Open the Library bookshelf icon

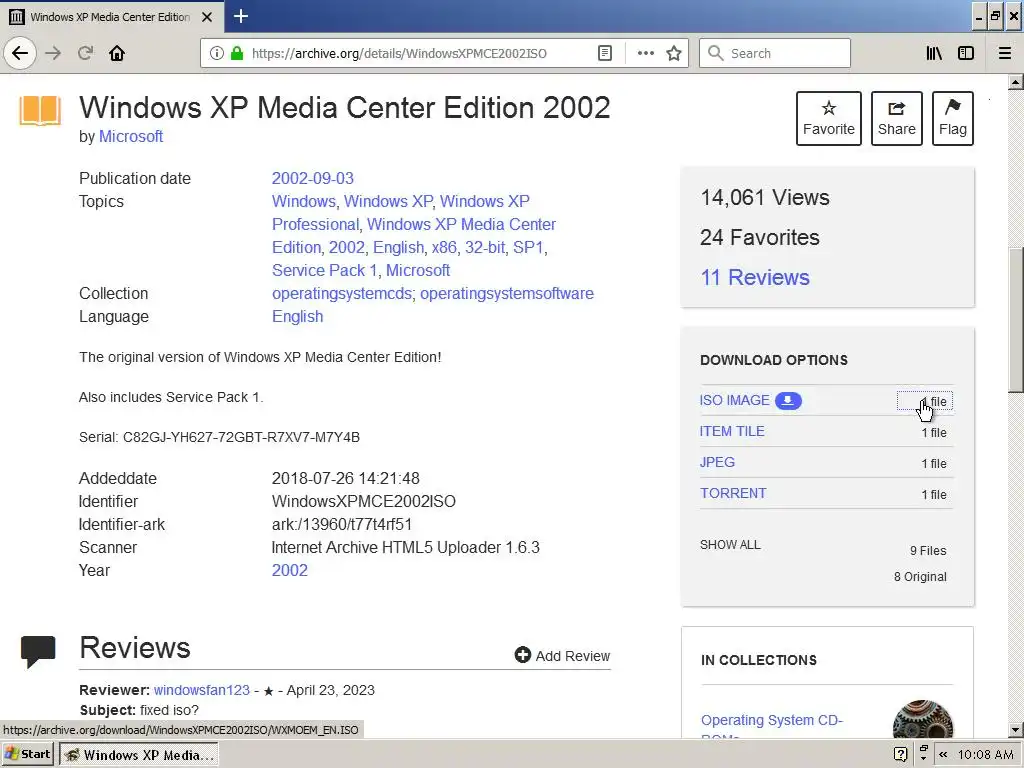click(x=934, y=53)
